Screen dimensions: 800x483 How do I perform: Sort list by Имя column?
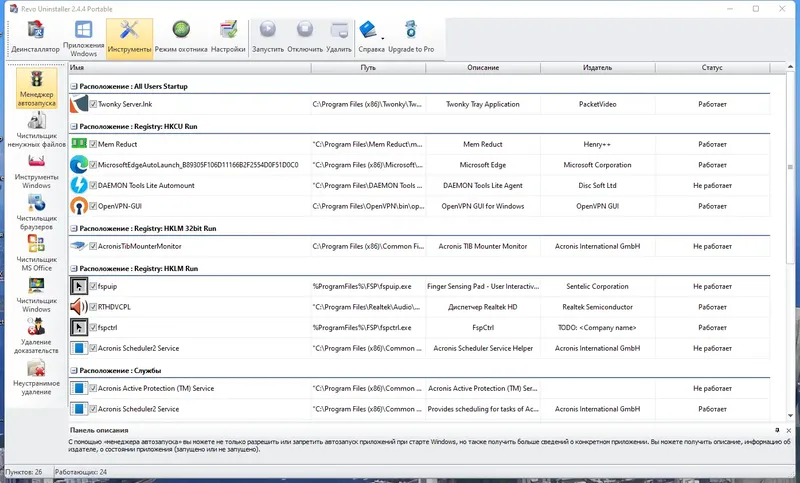pyautogui.click(x=190, y=67)
